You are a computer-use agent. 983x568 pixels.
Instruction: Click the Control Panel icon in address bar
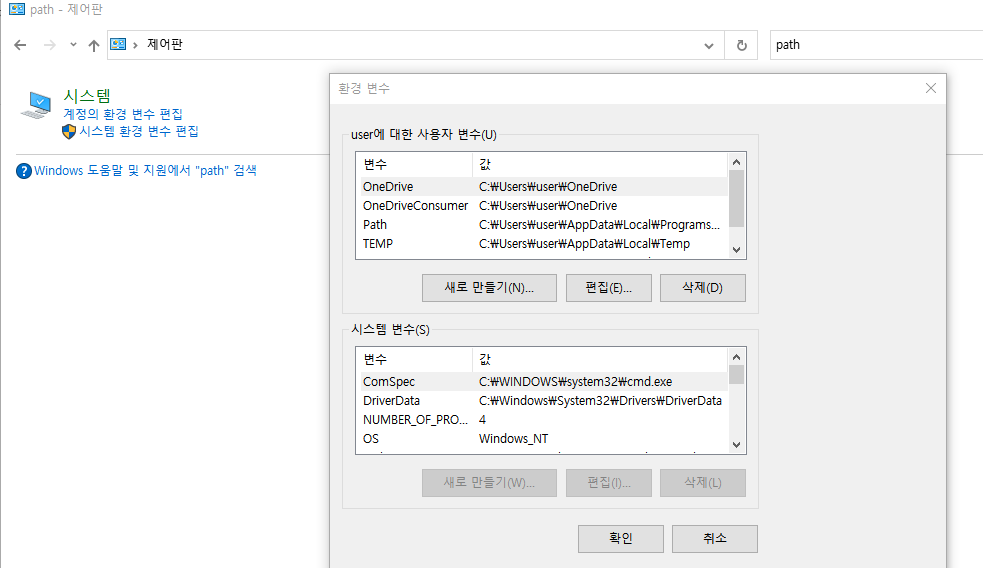pos(118,45)
